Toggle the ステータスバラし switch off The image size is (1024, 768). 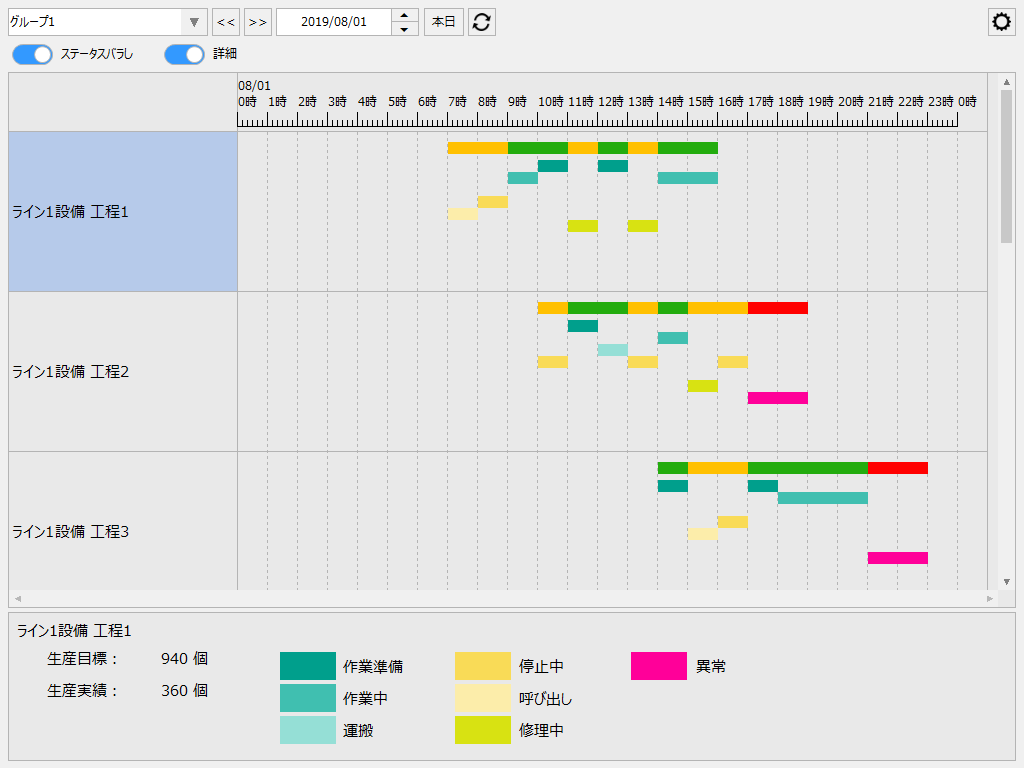(31, 55)
